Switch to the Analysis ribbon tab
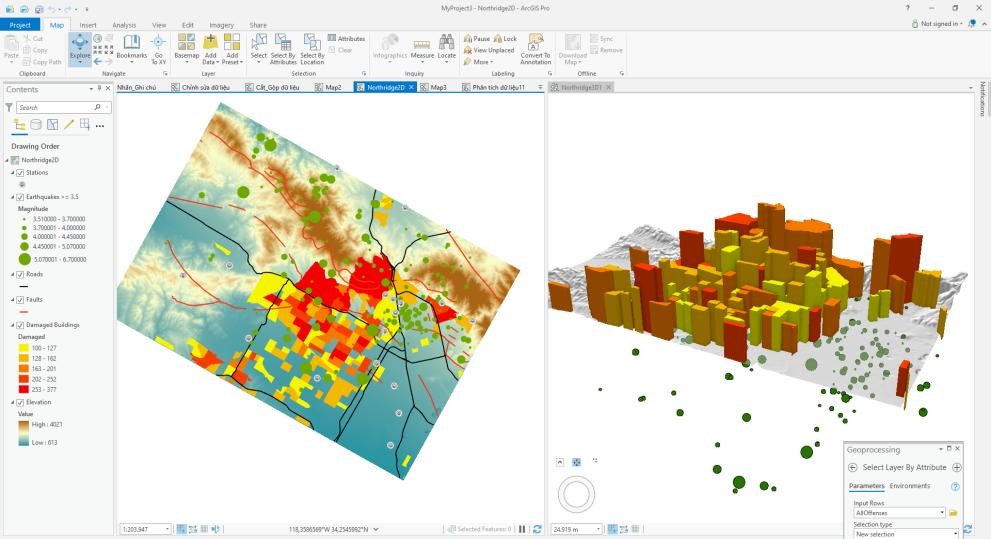 (x=124, y=25)
